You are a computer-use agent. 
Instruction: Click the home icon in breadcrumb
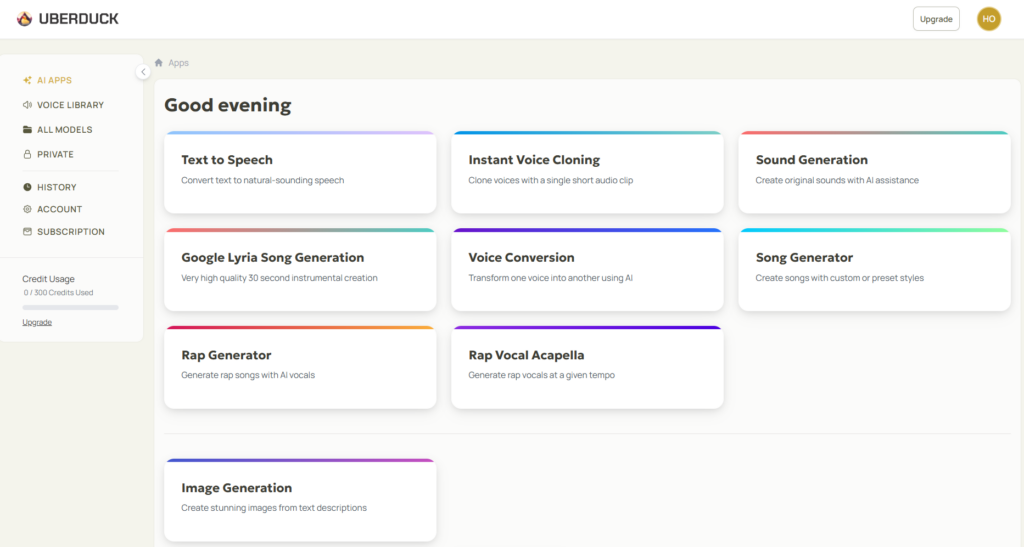(159, 63)
